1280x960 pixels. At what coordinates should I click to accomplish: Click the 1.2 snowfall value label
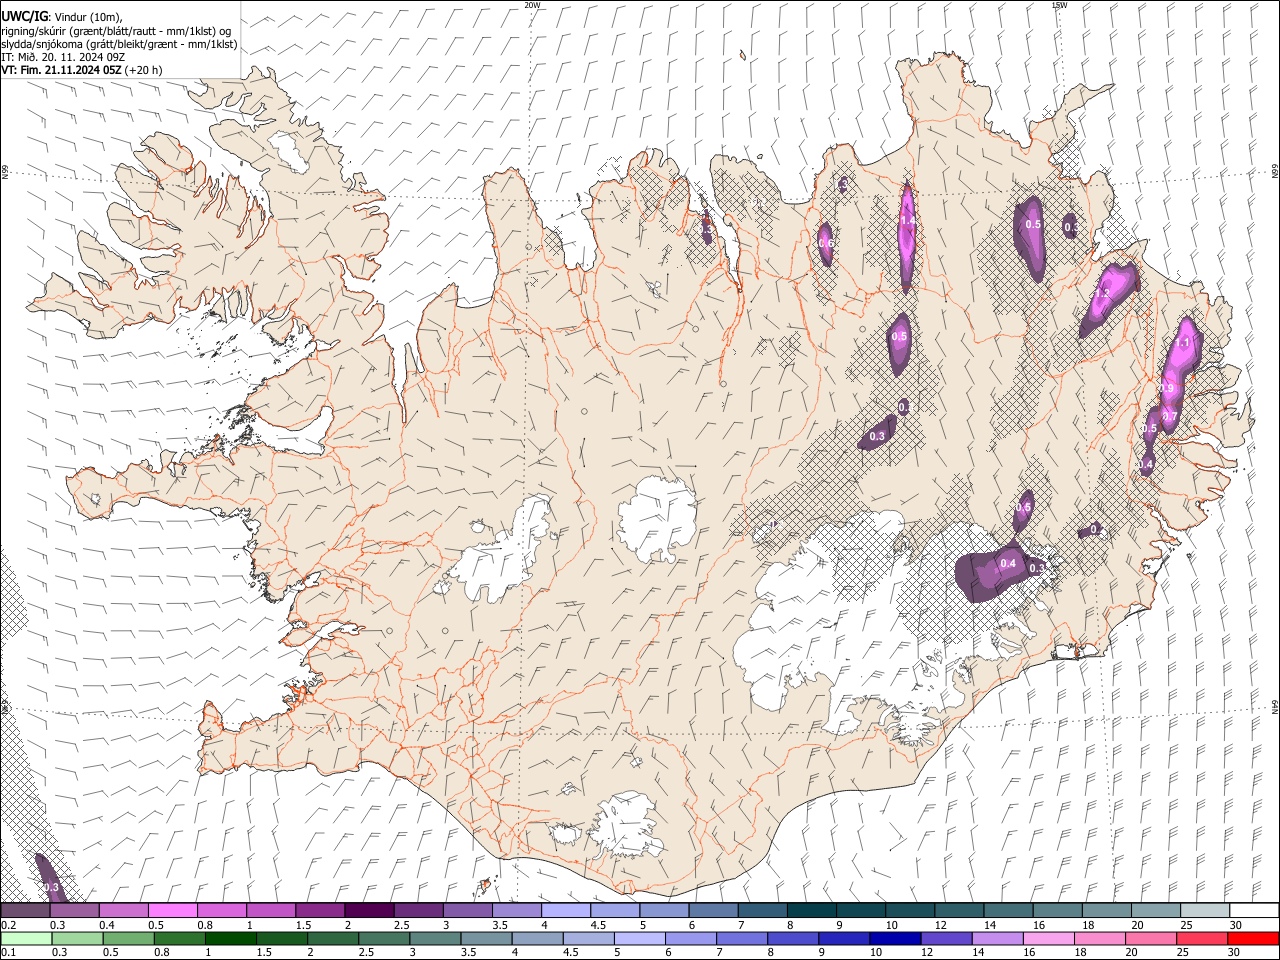click(x=1102, y=294)
